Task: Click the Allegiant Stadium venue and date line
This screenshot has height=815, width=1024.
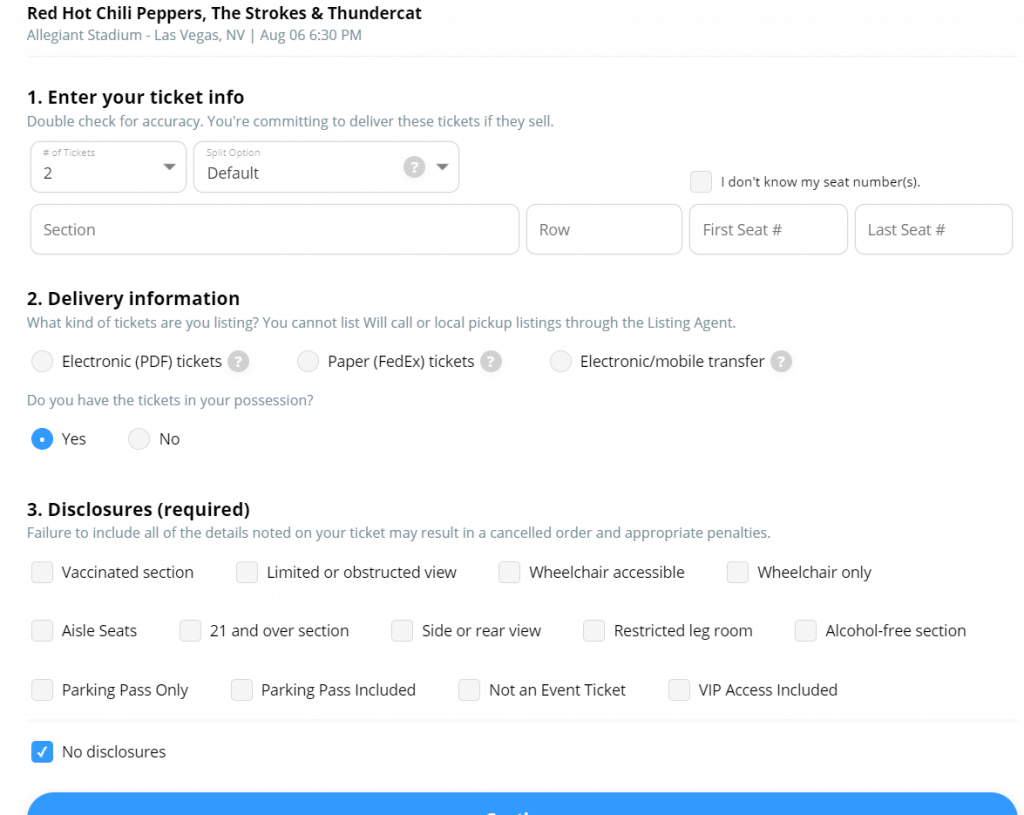Action: pyautogui.click(x=194, y=35)
